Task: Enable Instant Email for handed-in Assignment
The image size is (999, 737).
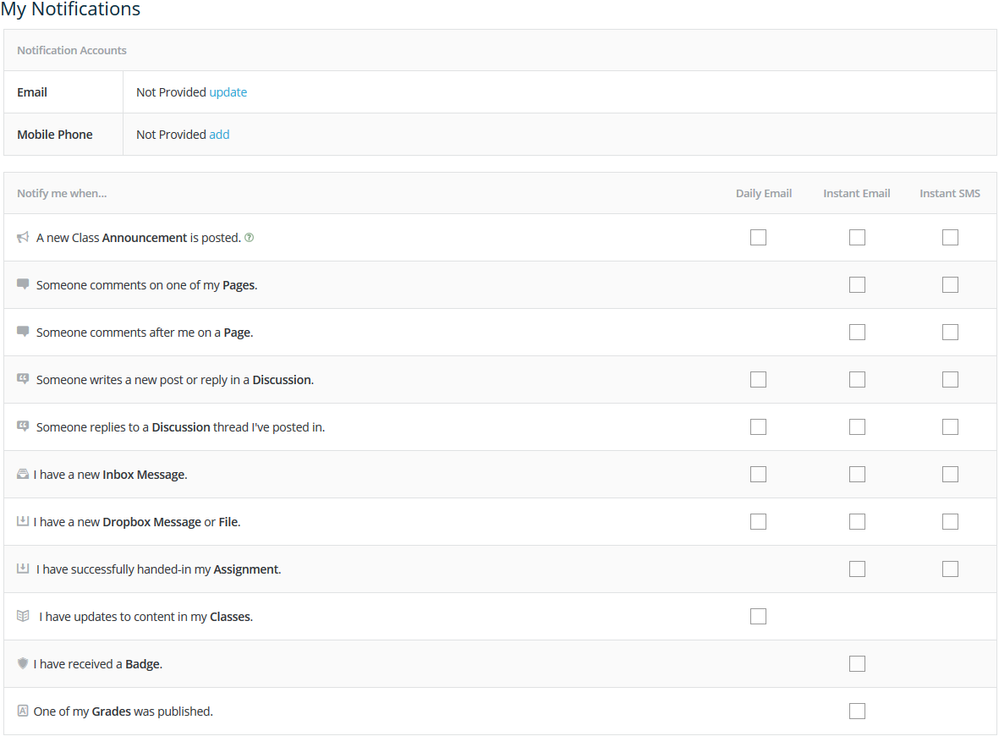Action: point(857,569)
